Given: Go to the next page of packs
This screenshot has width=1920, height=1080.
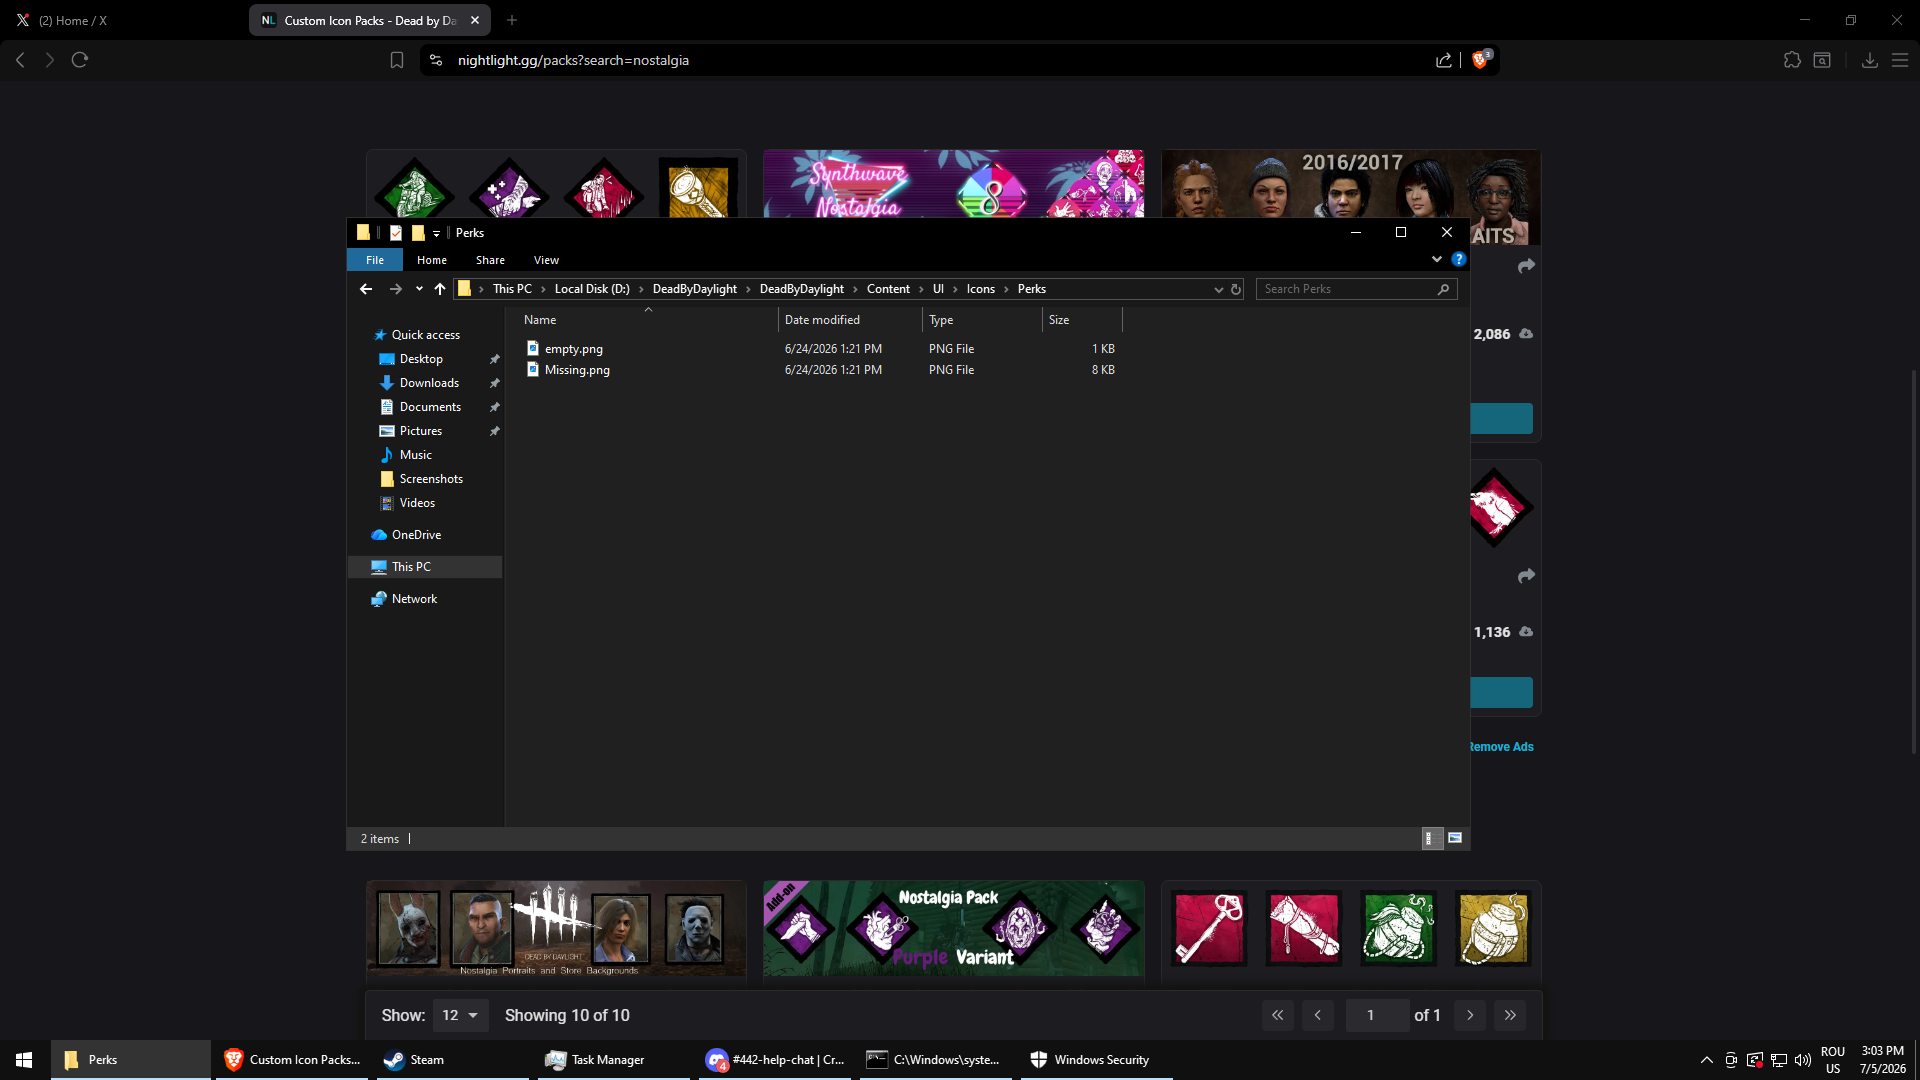Looking at the screenshot, I should click(1470, 1015).
